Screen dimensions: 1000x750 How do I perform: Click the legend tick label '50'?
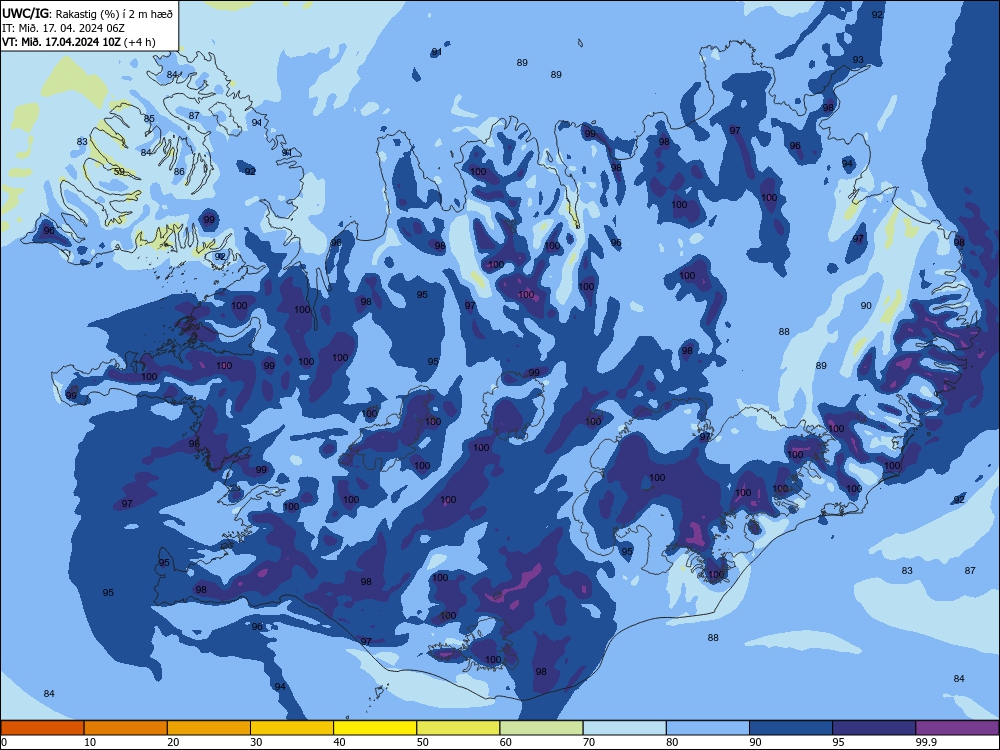point(422,742)
